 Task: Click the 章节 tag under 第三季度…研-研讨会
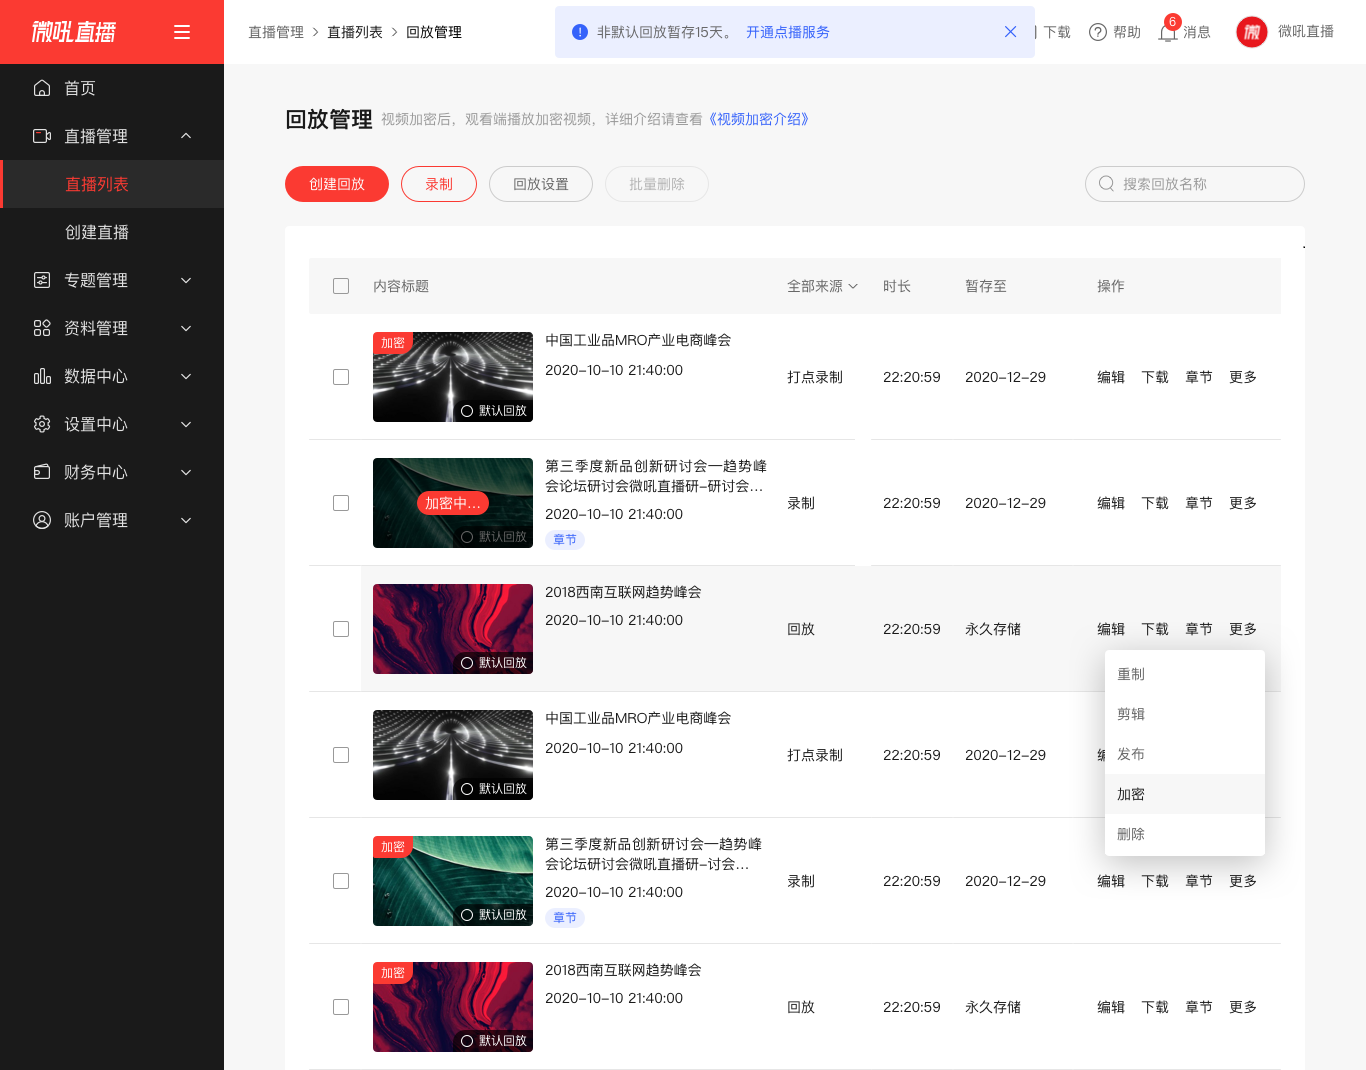click(x=565, y=540)
